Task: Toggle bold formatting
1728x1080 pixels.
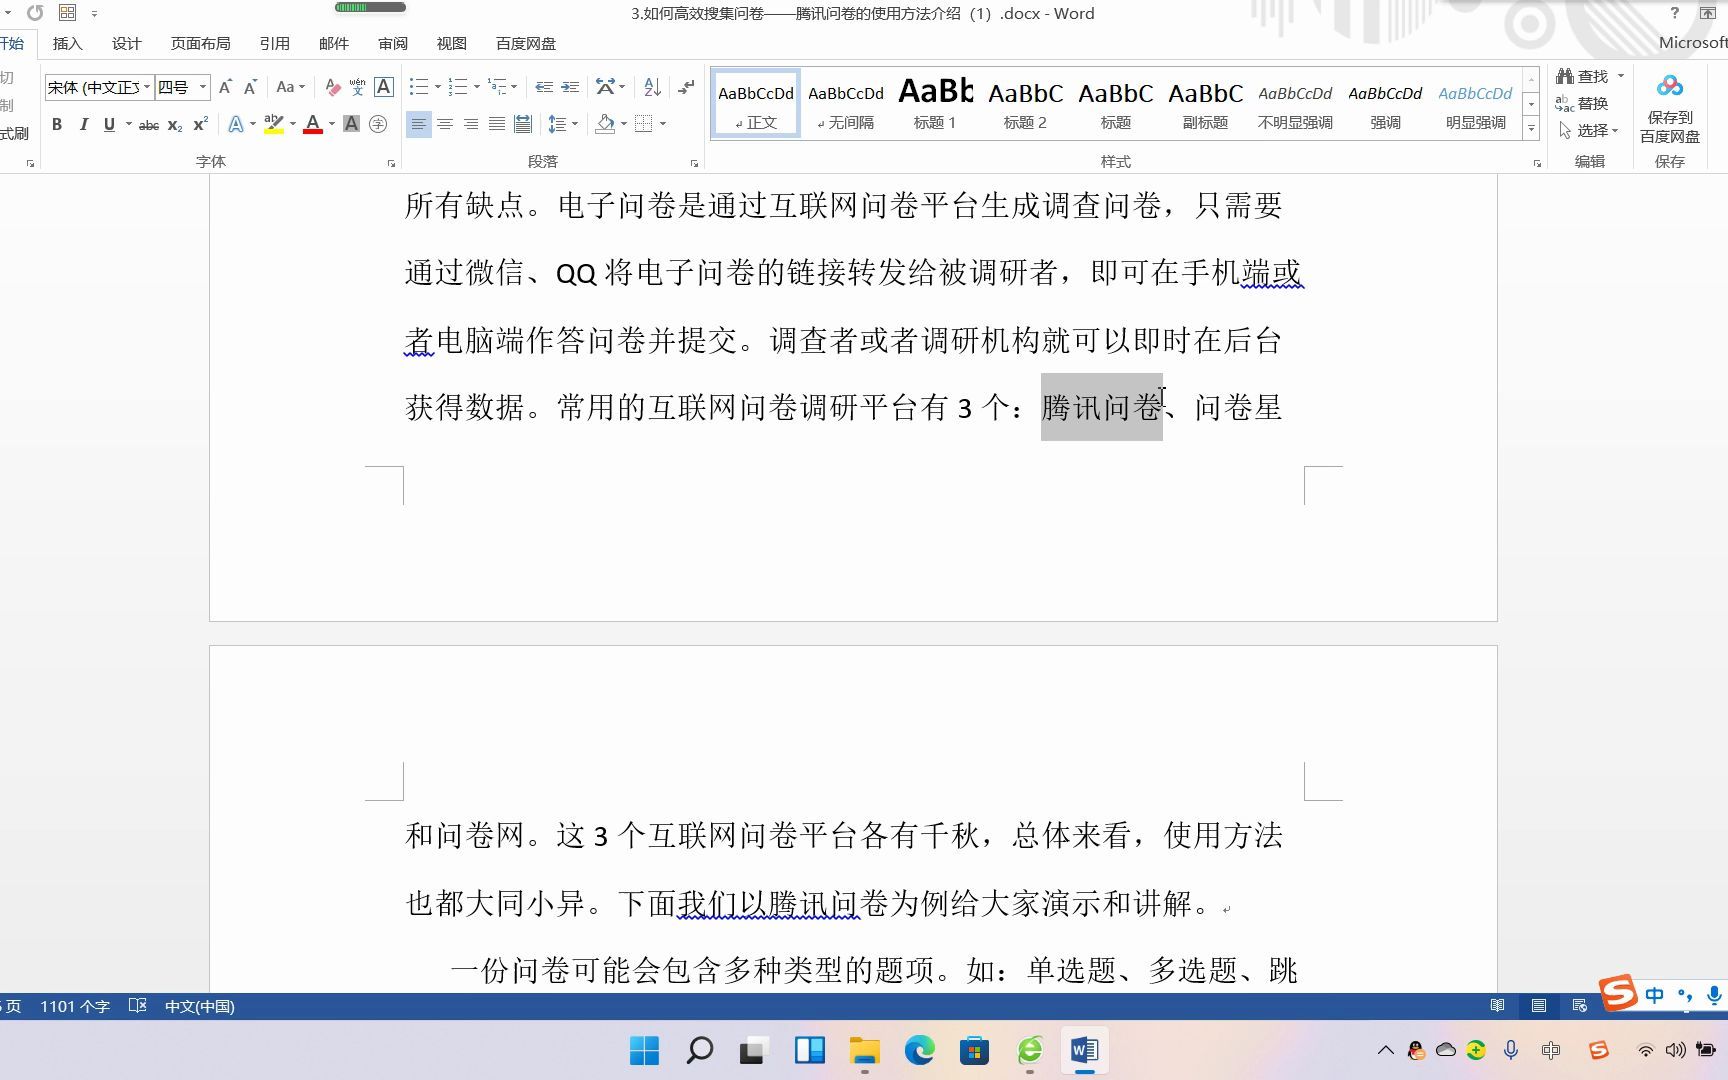Action: click(x=57, y=124)
